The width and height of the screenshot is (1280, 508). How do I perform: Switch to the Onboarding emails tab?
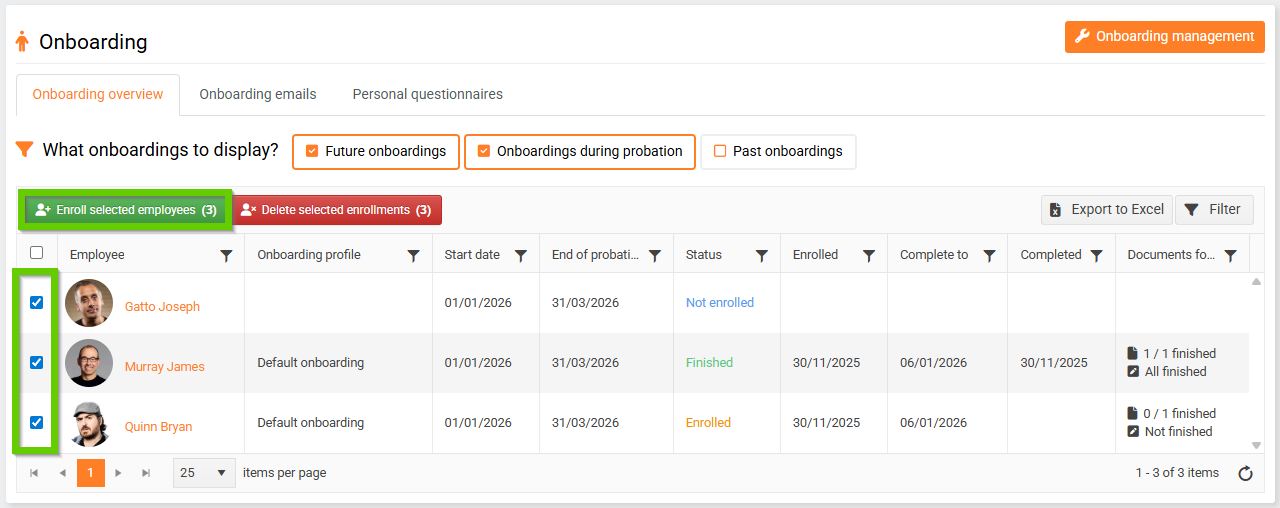click(257, 94)
